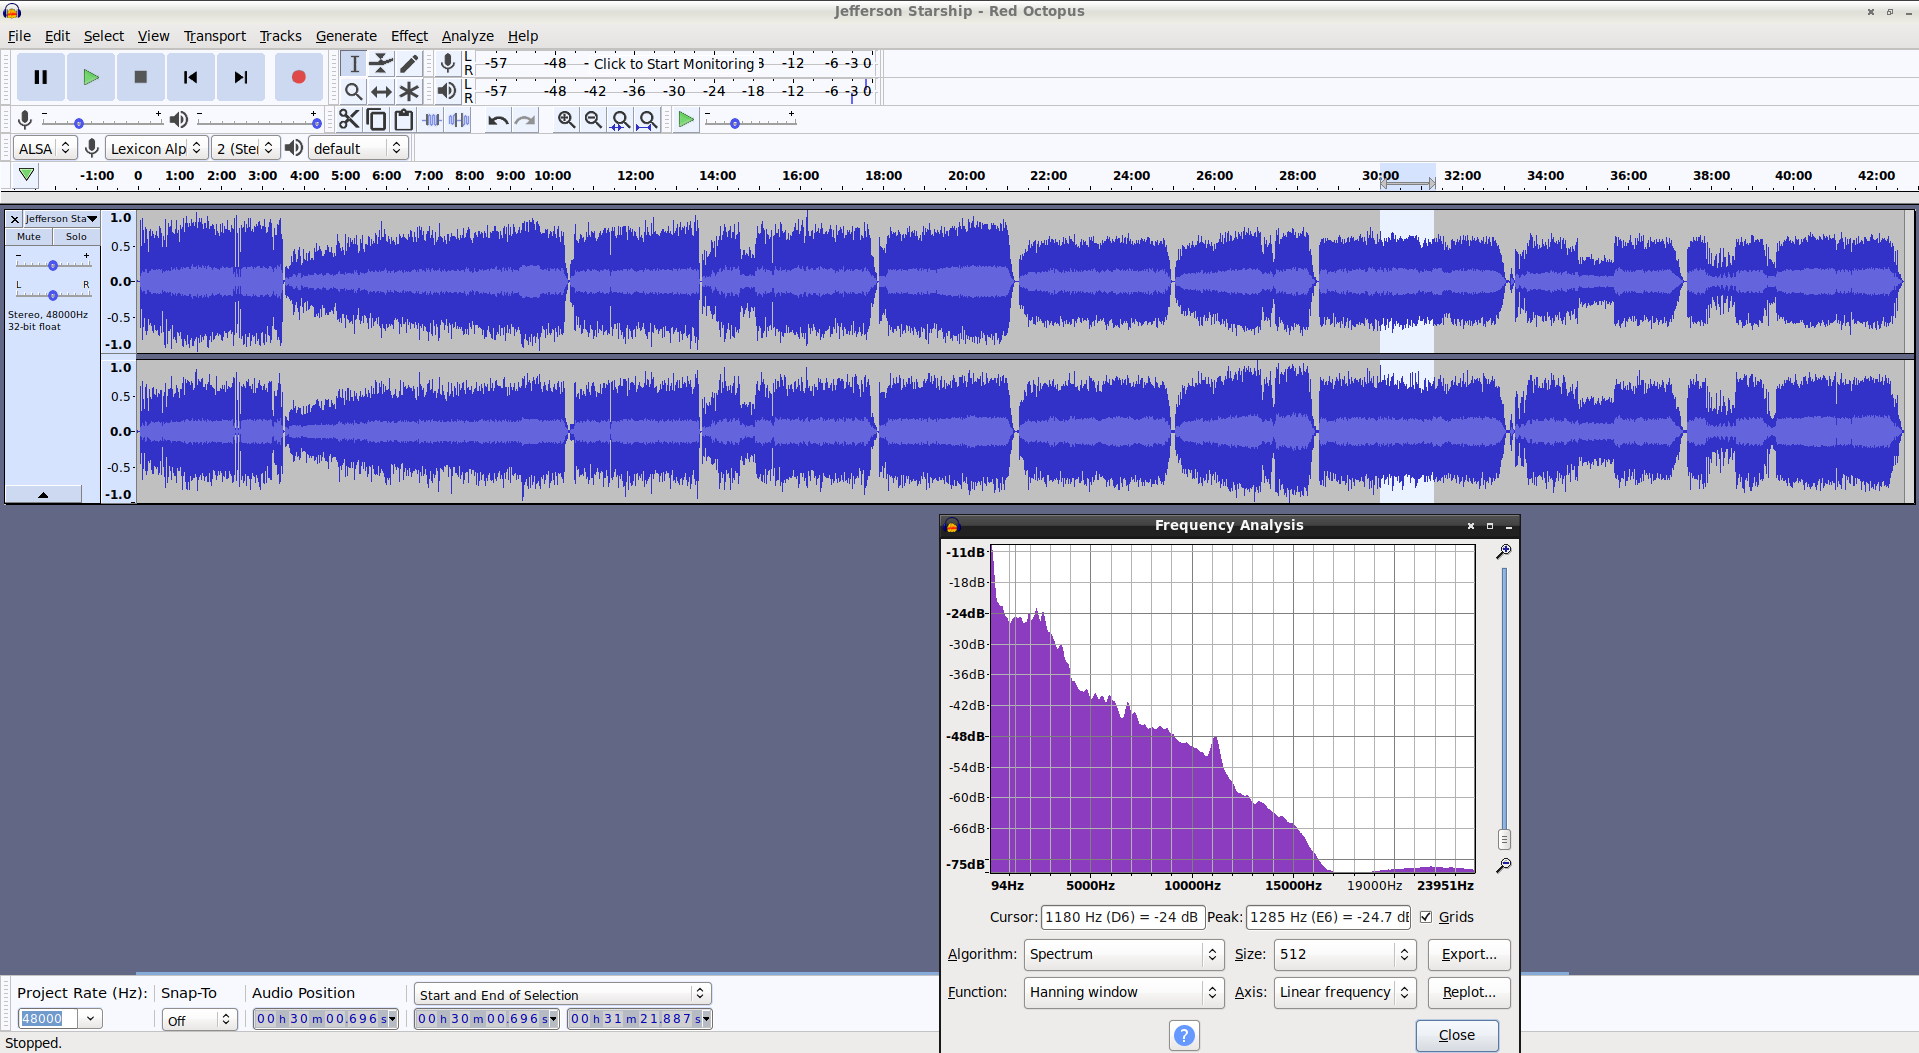Open the Lexicon Alpha recording device dropdown
The width and height of the screenshot is (1919, 1053).
click(157, 148)
